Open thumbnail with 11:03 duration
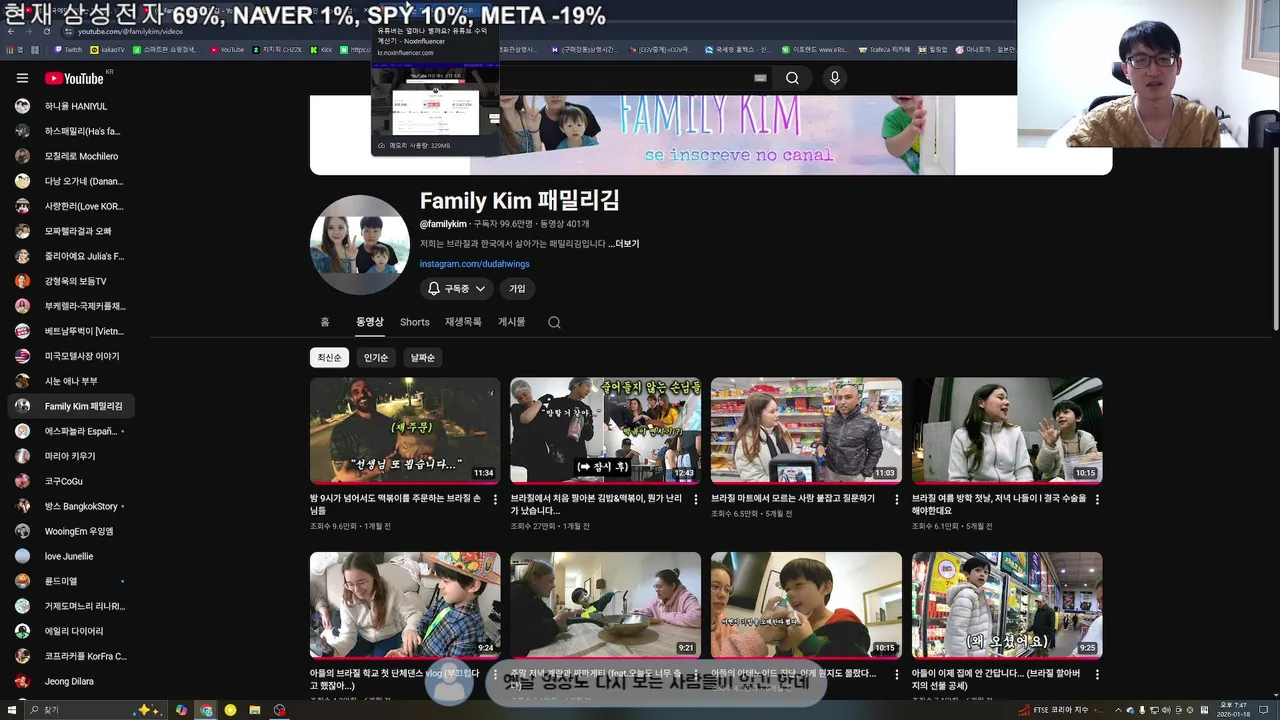The image size is (1280, 720). click(806, 430)
